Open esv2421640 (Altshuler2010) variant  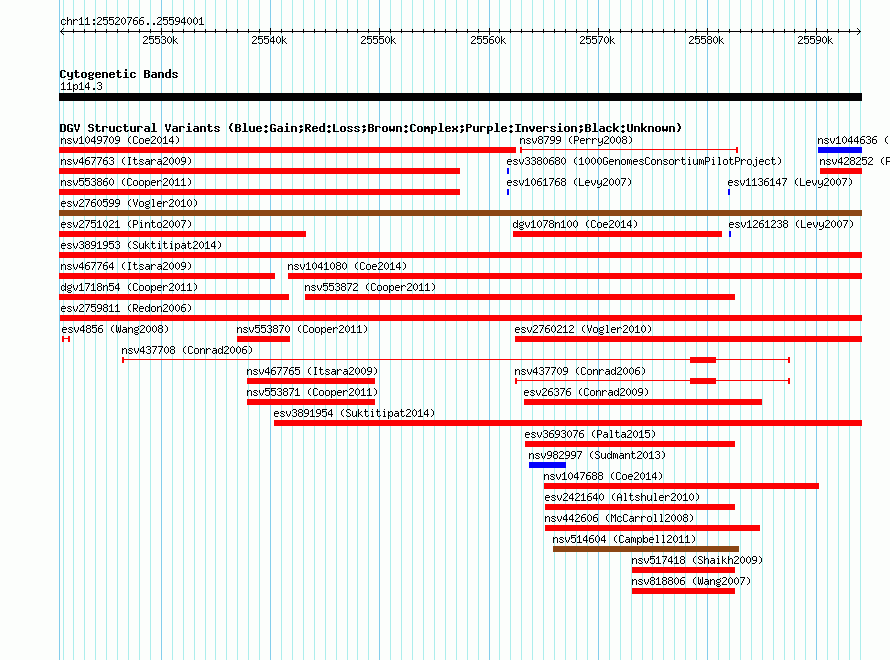(x=640, y=507)
